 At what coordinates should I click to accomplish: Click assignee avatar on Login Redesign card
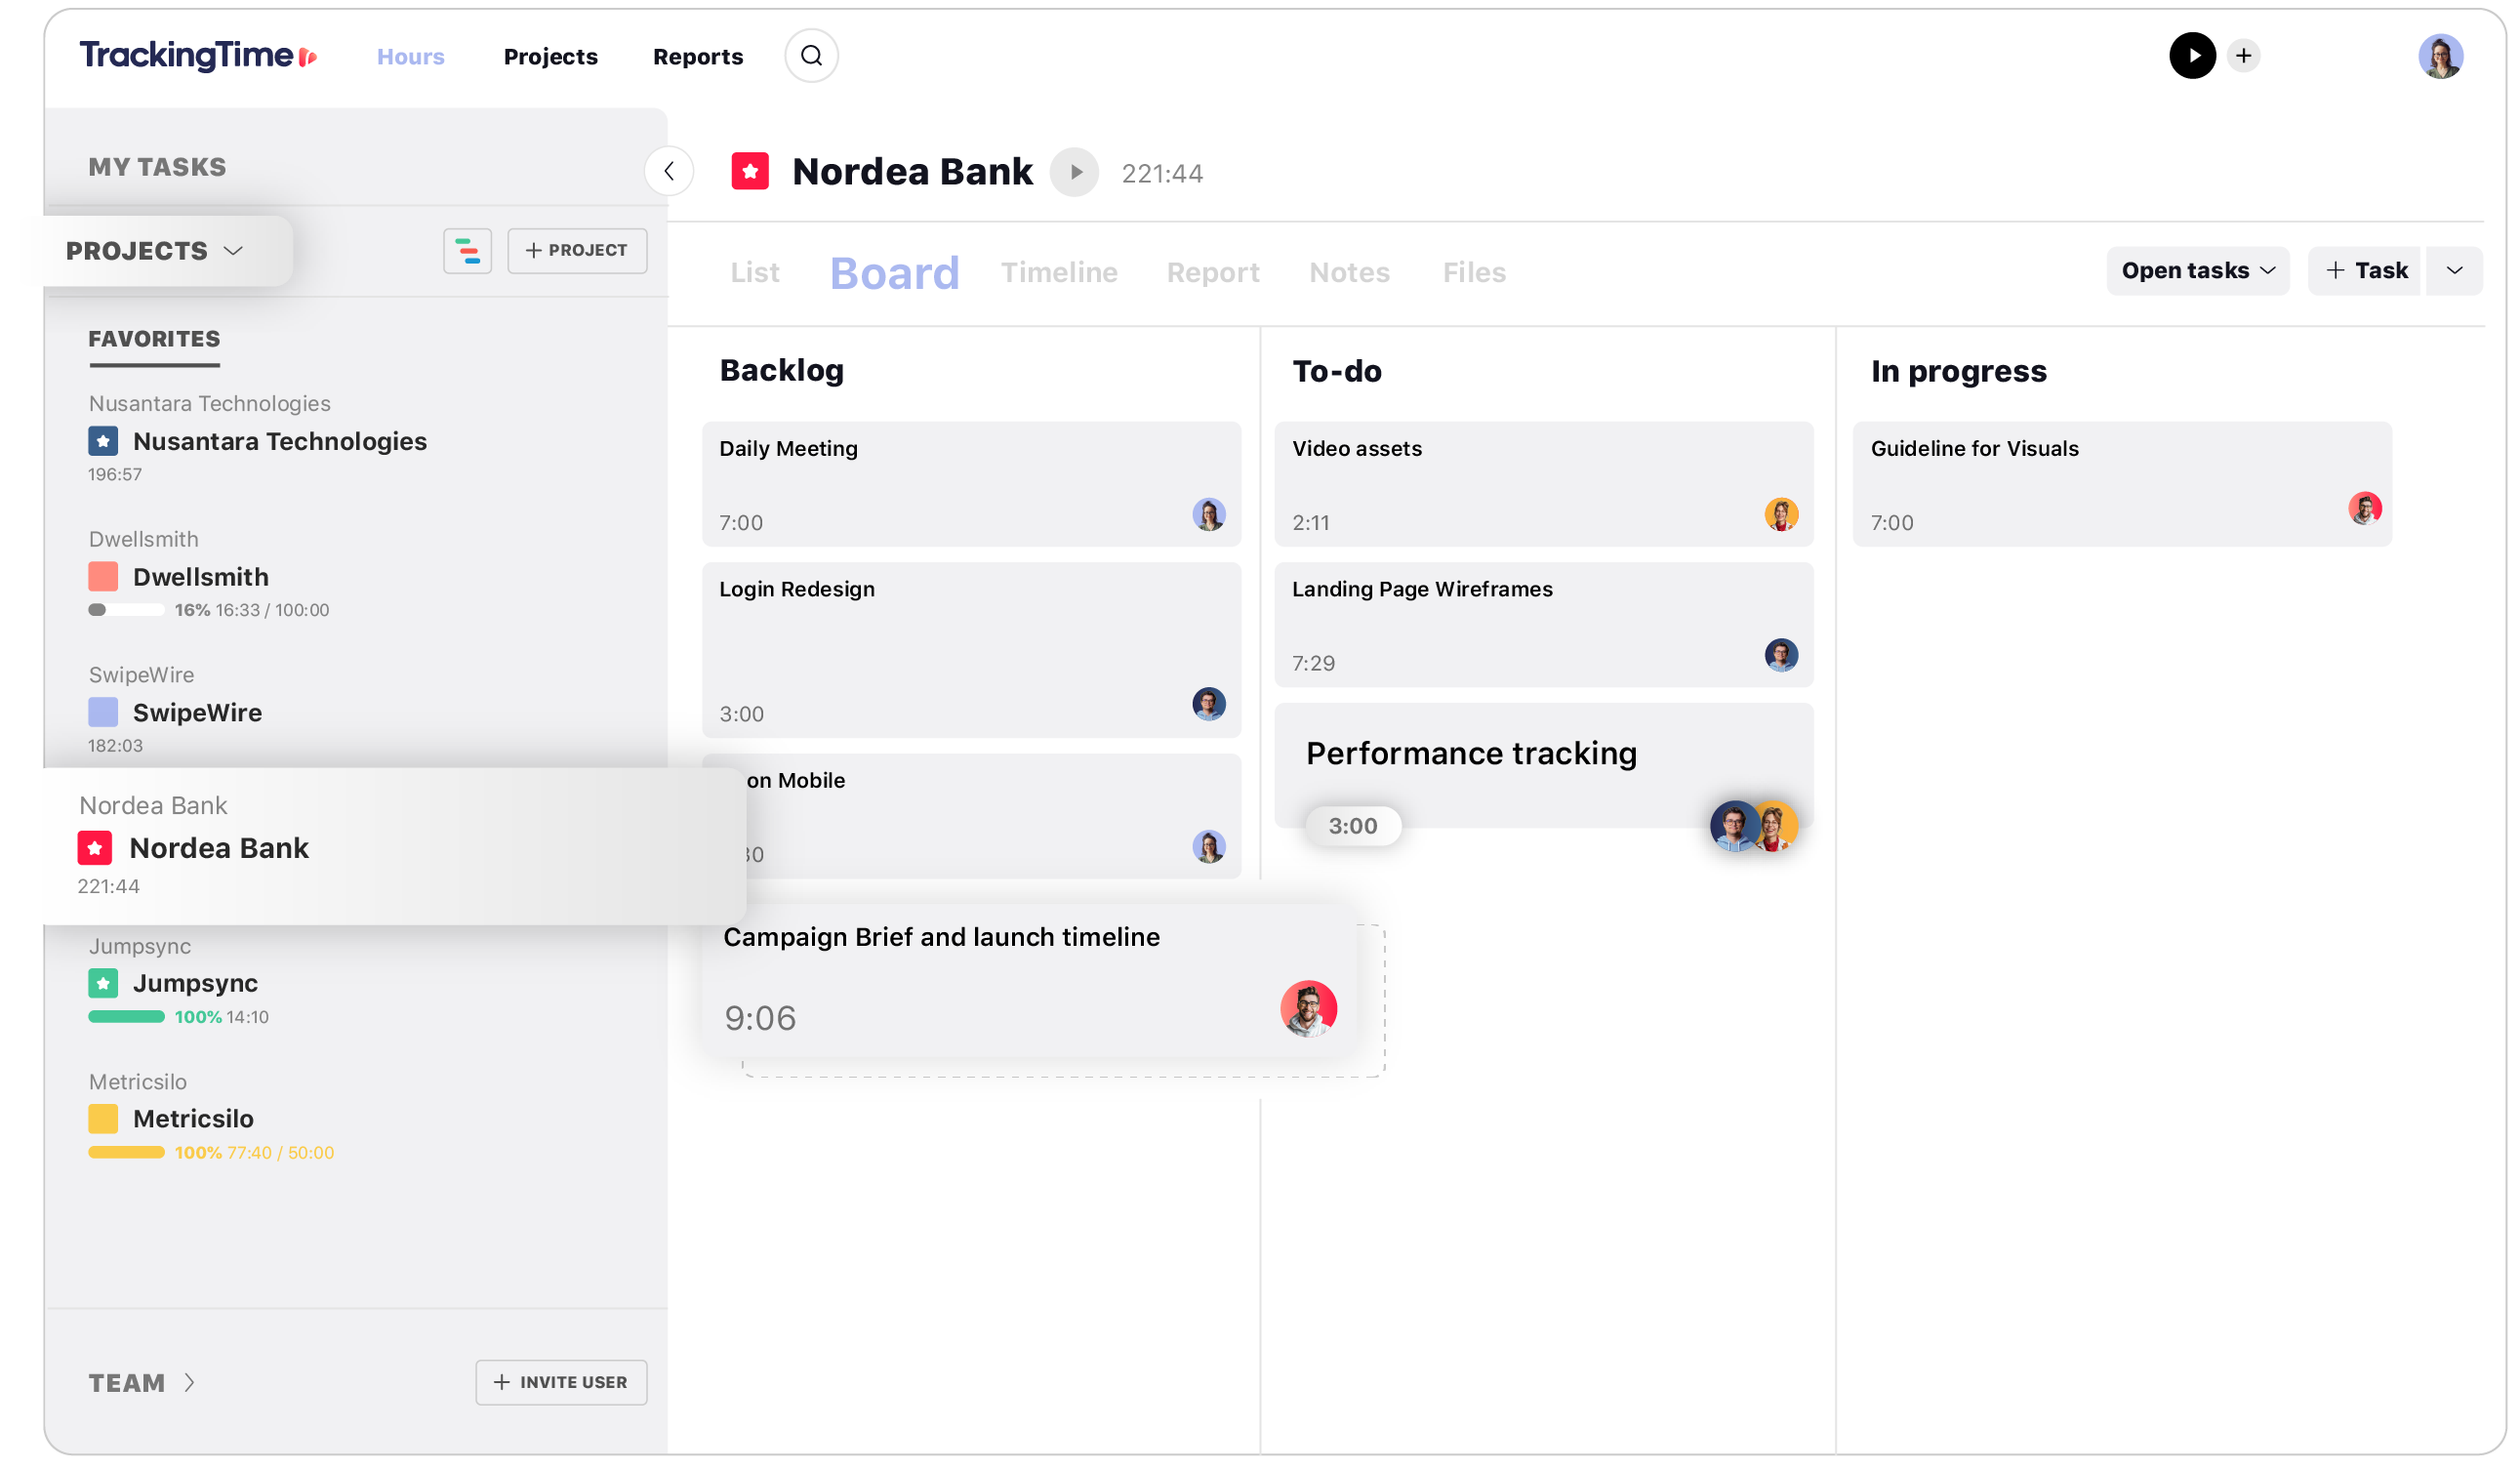tap(1208, 704)
